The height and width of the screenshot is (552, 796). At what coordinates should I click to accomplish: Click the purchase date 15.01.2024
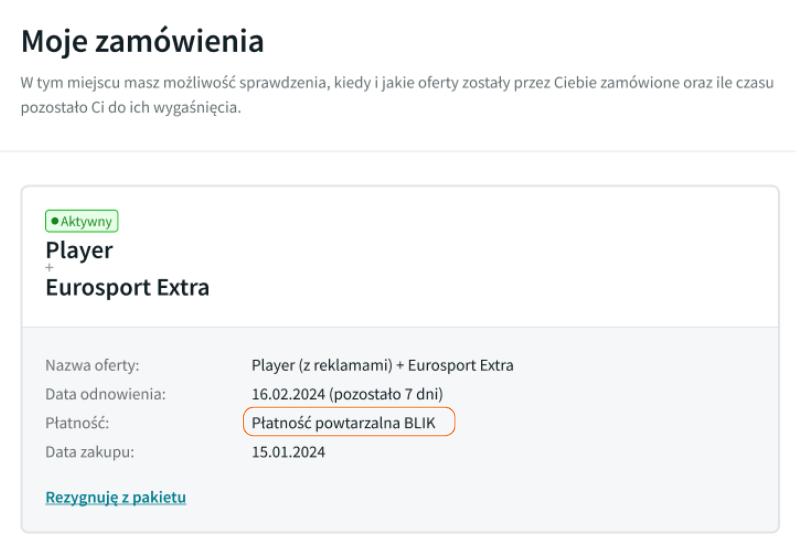288,452
